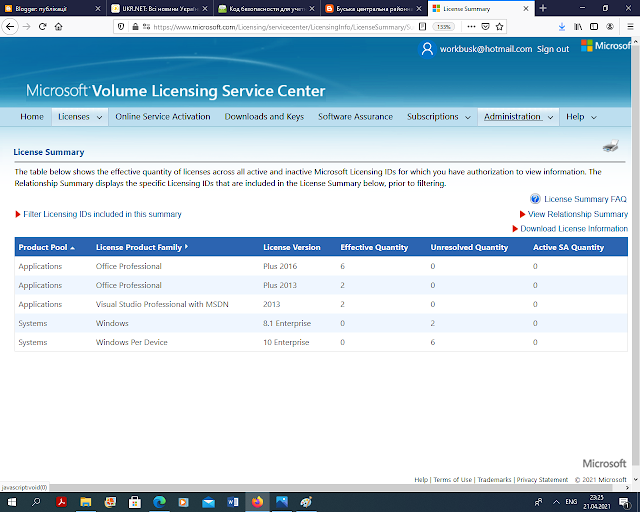The height and width of the screenshot is (512, 640).
Task: Click the browser address bar URL
Action: pos(282,27)
